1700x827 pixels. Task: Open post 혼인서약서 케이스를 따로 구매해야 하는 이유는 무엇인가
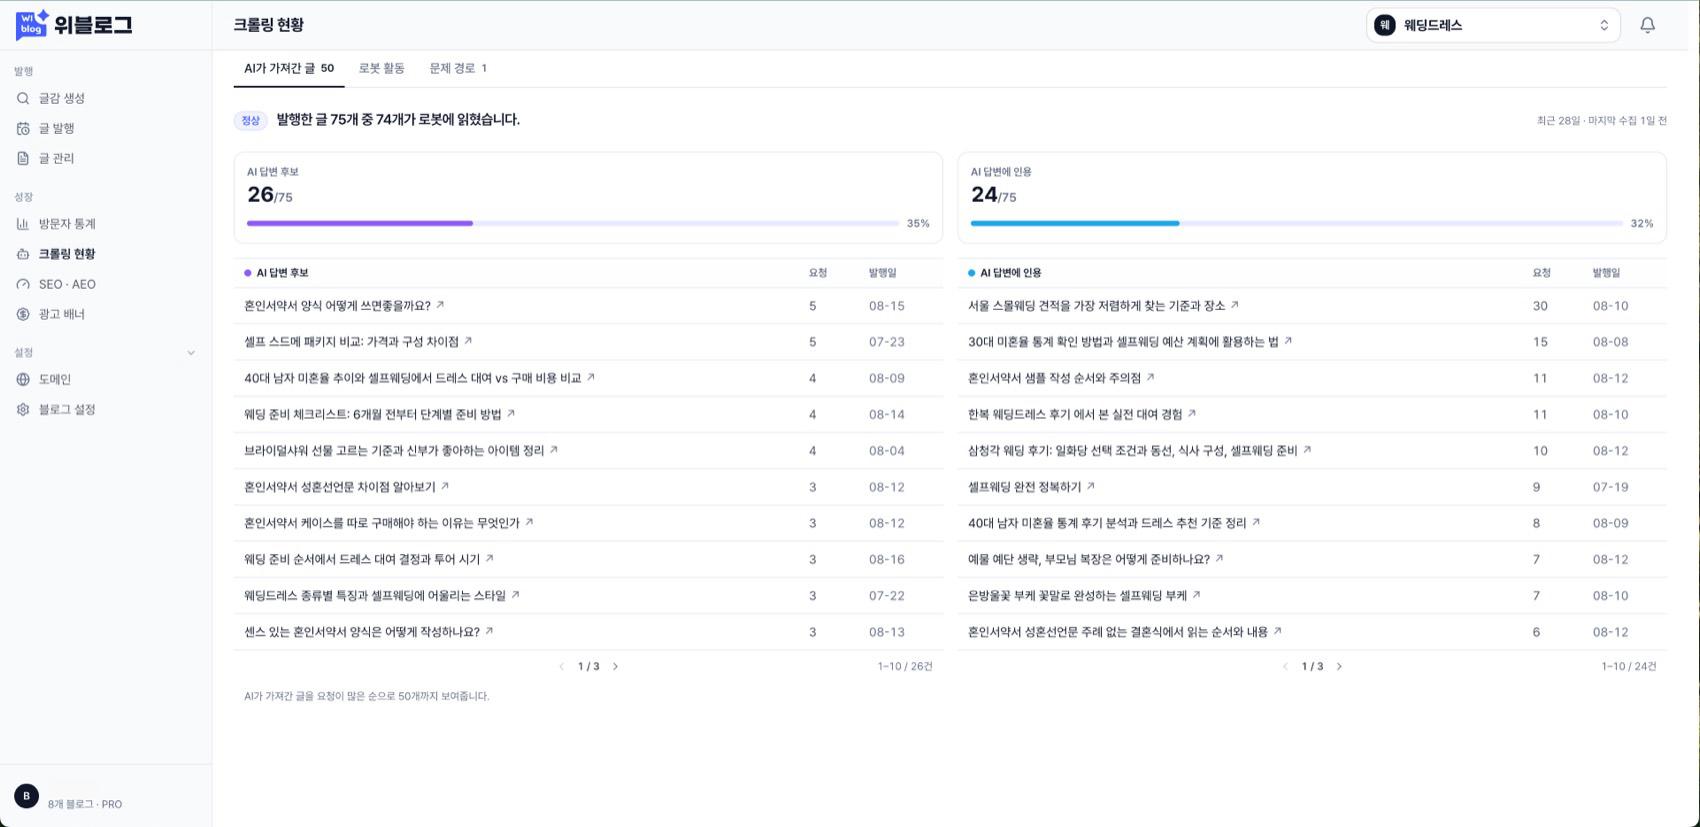click(382, 523)
